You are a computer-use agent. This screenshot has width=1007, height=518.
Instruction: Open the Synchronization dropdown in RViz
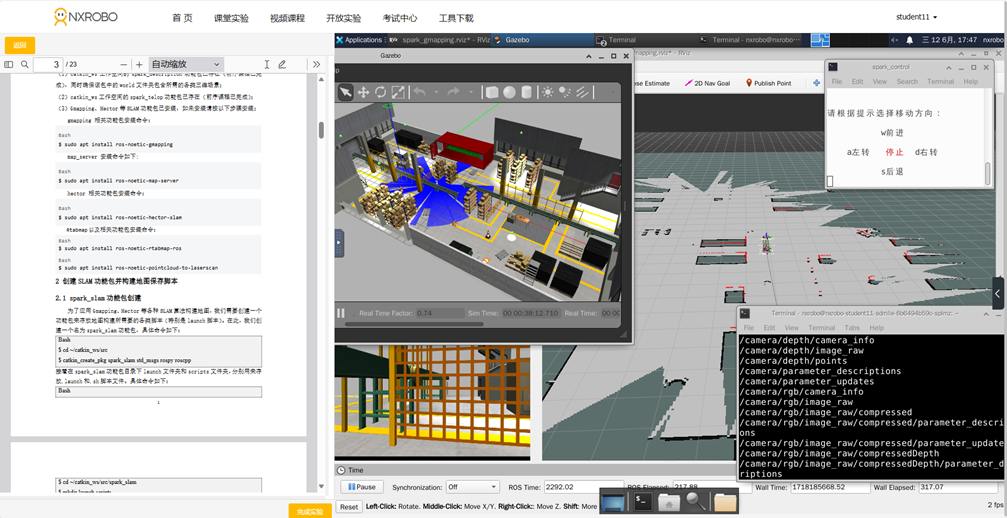point(472,487)
